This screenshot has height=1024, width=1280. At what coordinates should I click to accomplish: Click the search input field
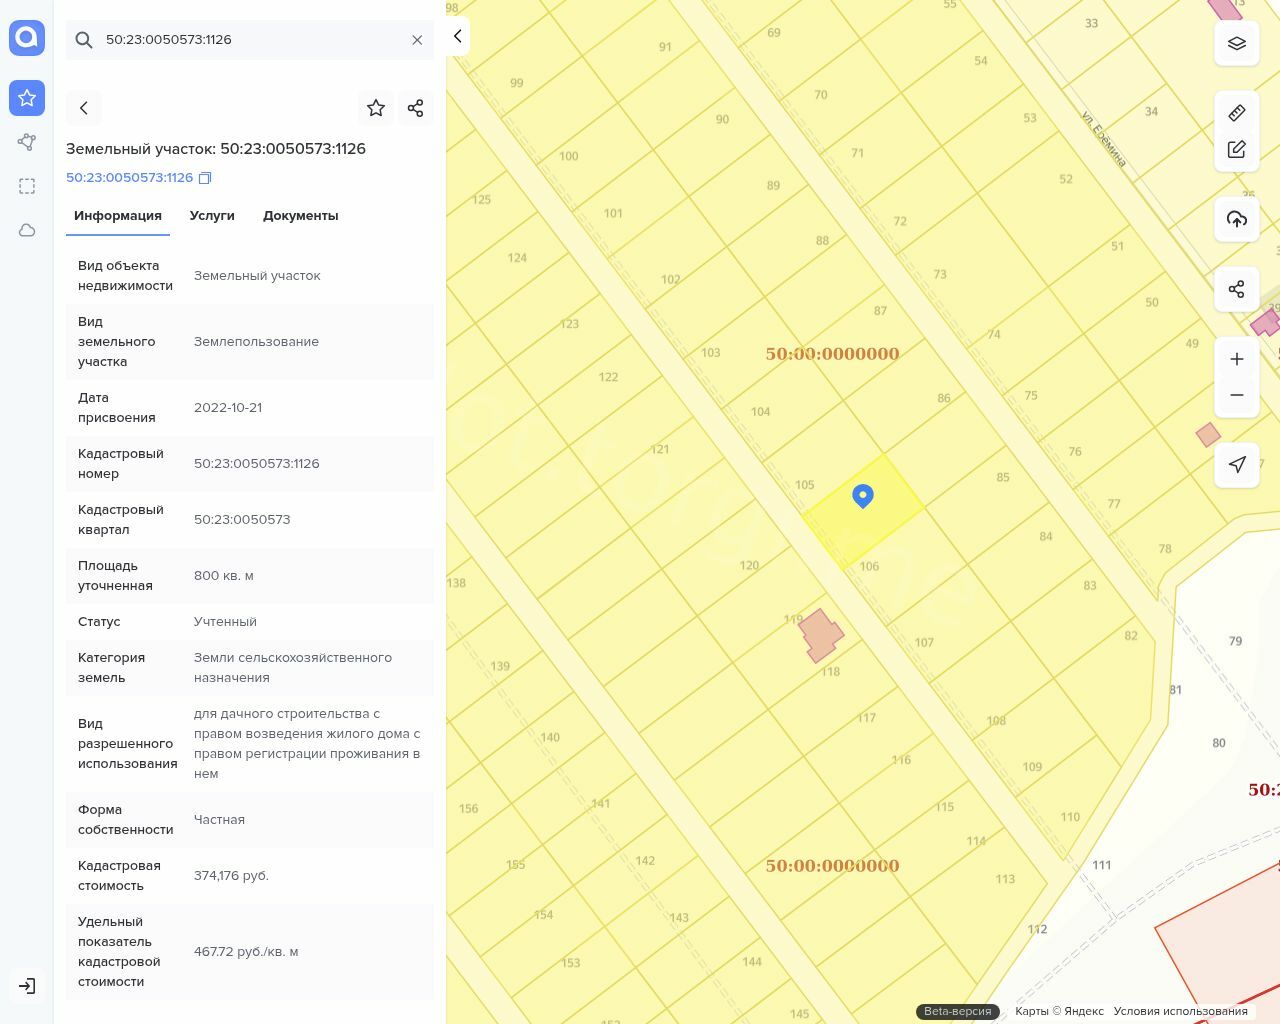(x=250, y=40)
